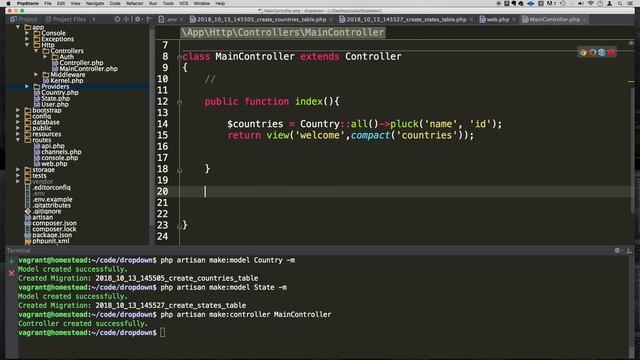Open composer.json in project tree
Screen dimensions: 640x360
54,223
